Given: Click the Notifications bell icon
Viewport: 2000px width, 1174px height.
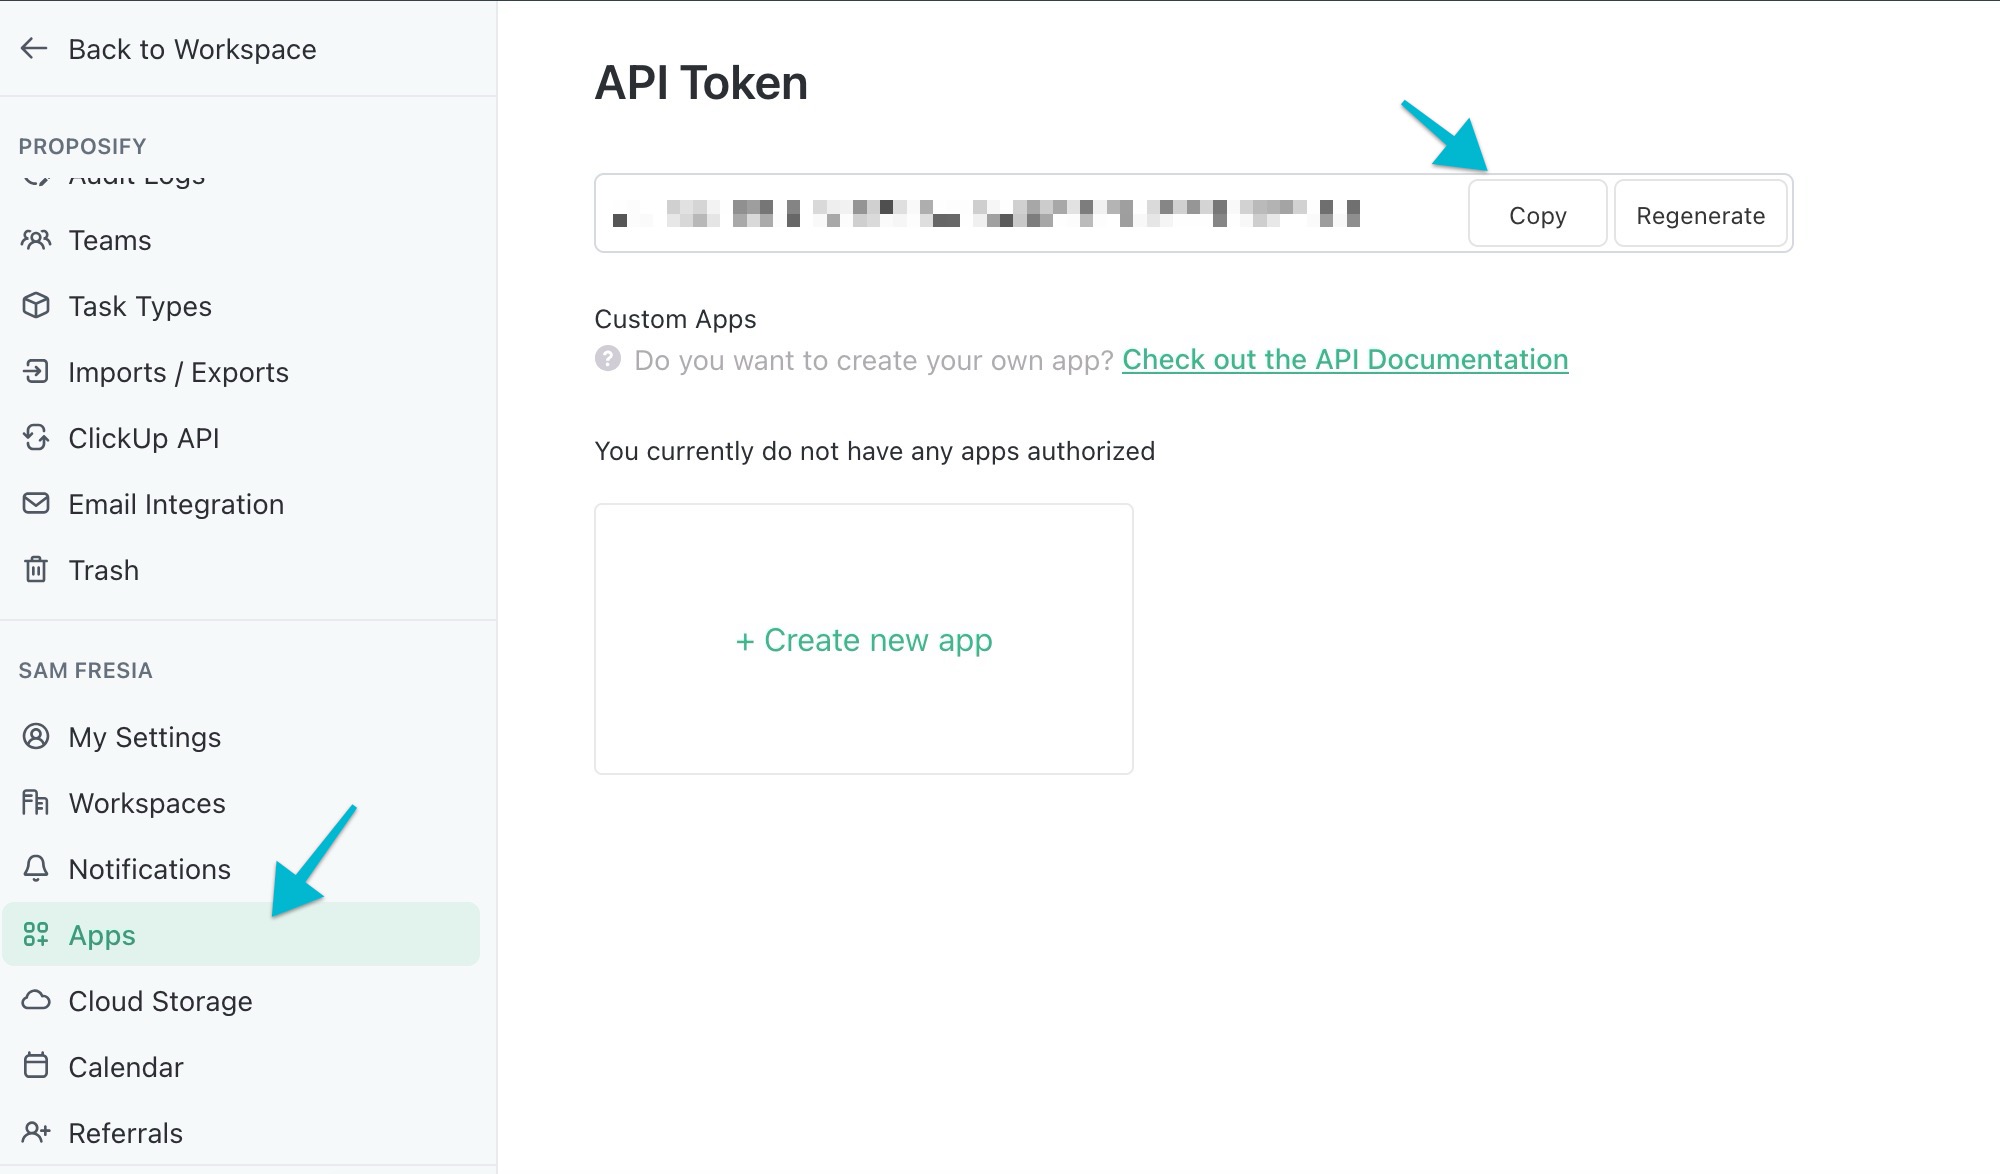Looking at the screenshot, I should (x=36, y=868).
